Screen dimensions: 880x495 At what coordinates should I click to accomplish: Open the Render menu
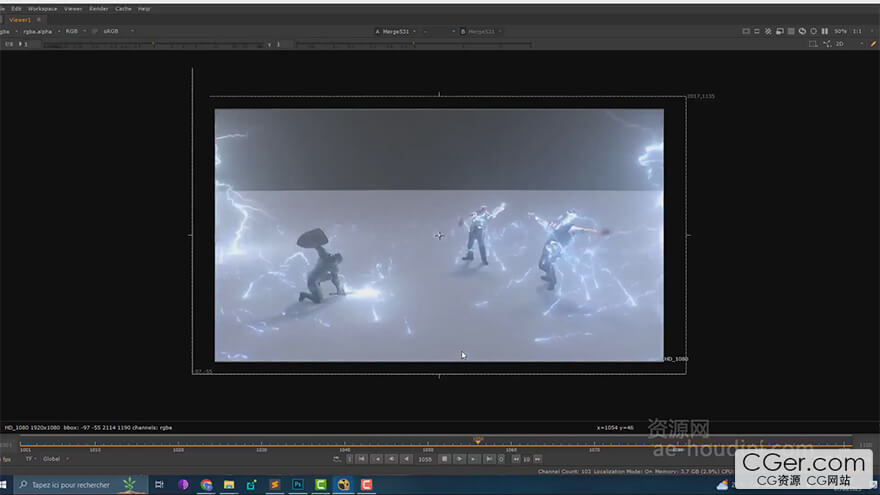98,8
